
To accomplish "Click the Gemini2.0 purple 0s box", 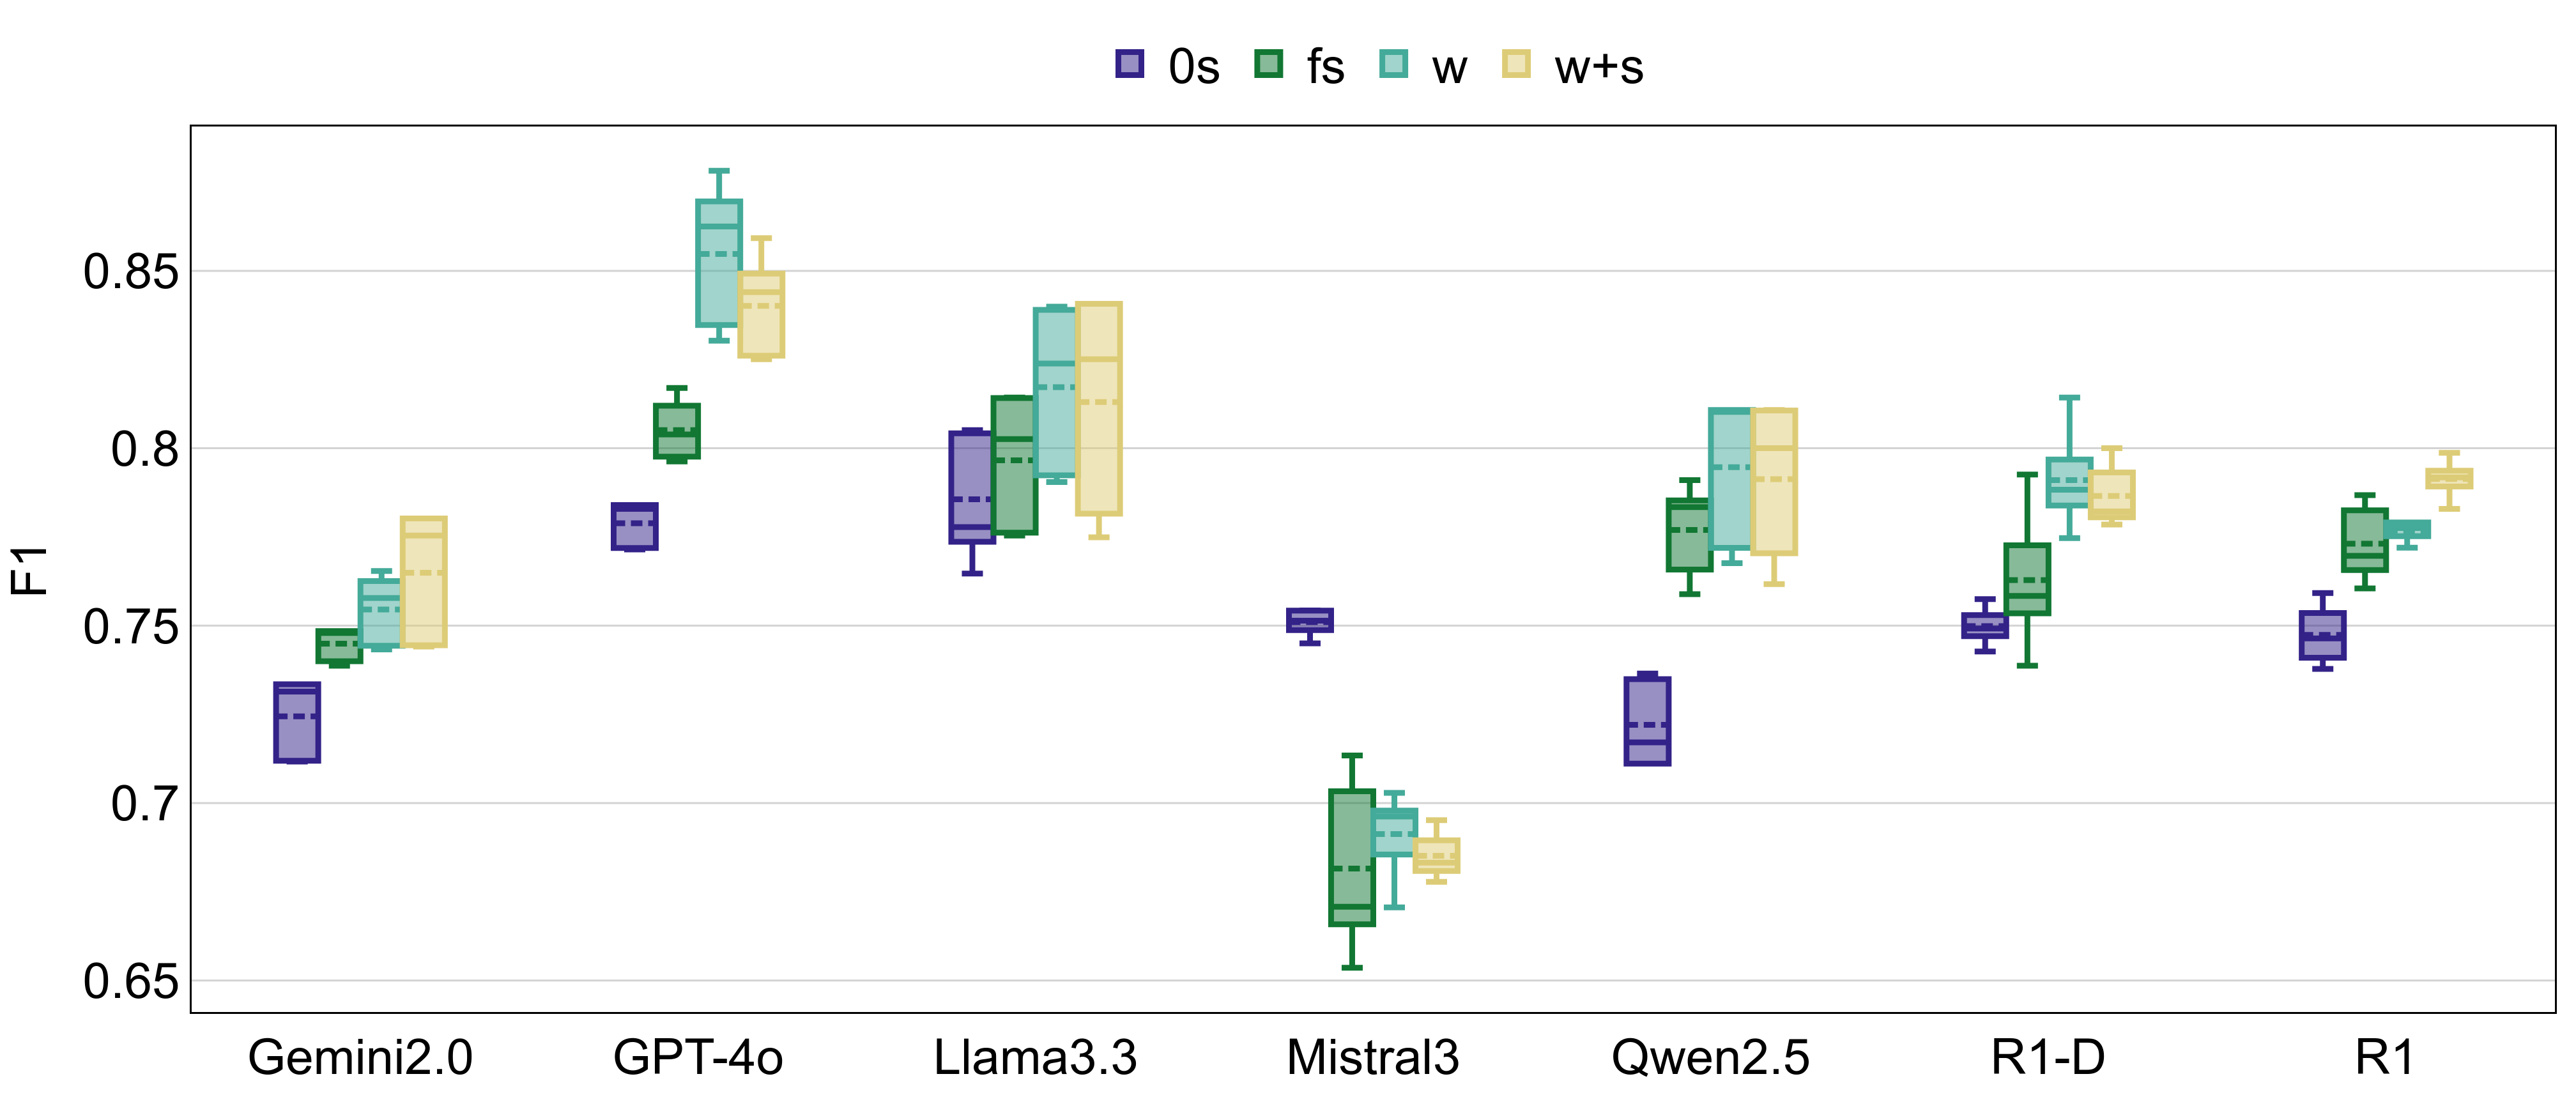I will tap(297, 723).
